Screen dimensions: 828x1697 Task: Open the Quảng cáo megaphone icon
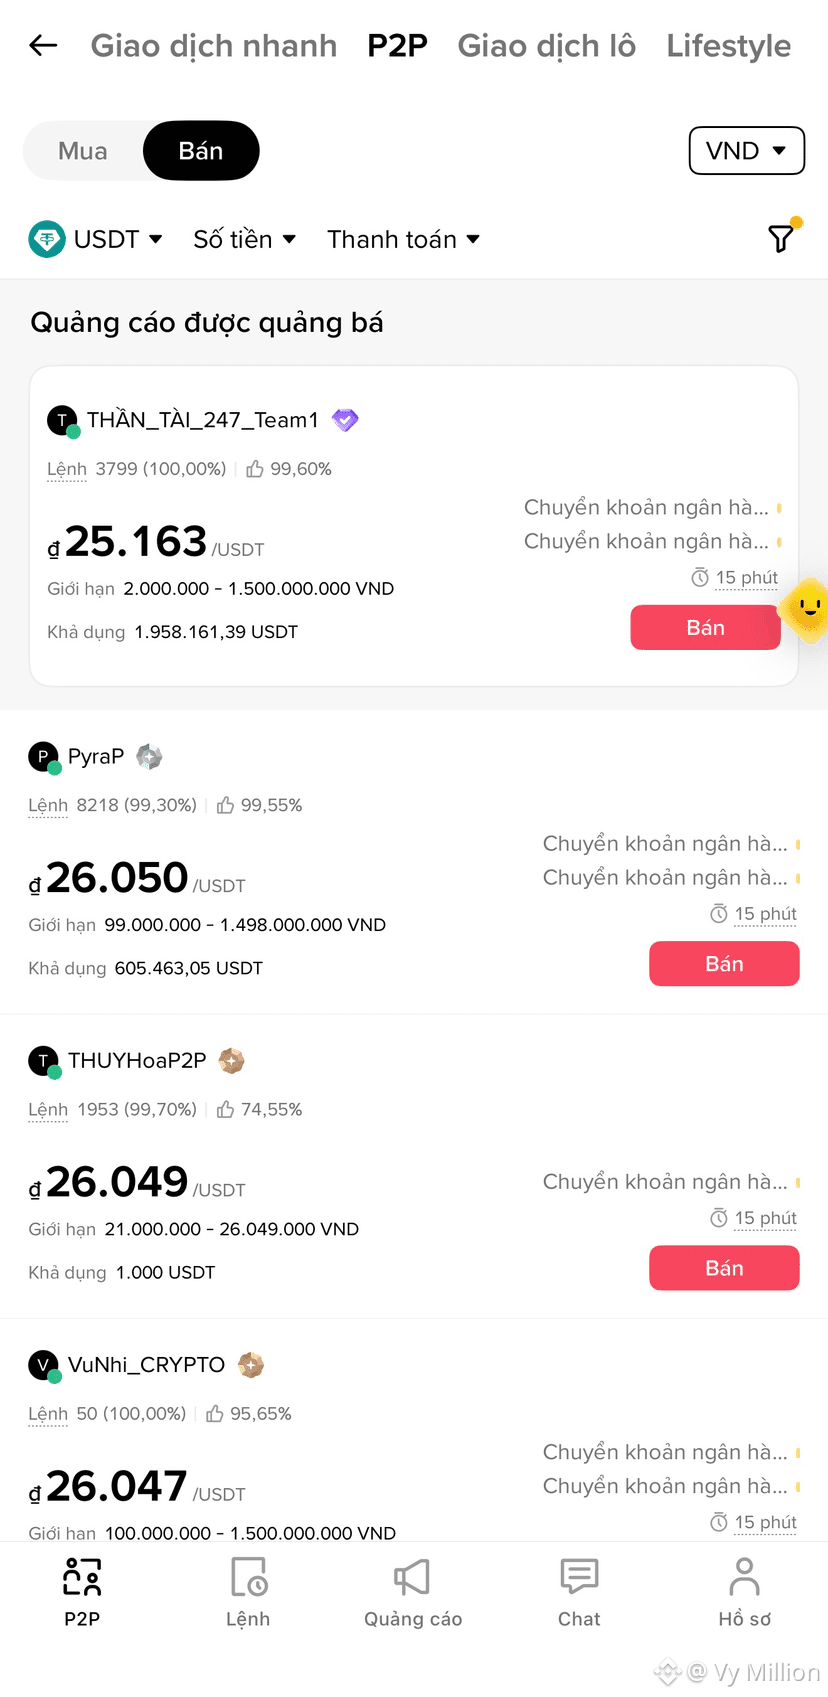coord(412,1577)
